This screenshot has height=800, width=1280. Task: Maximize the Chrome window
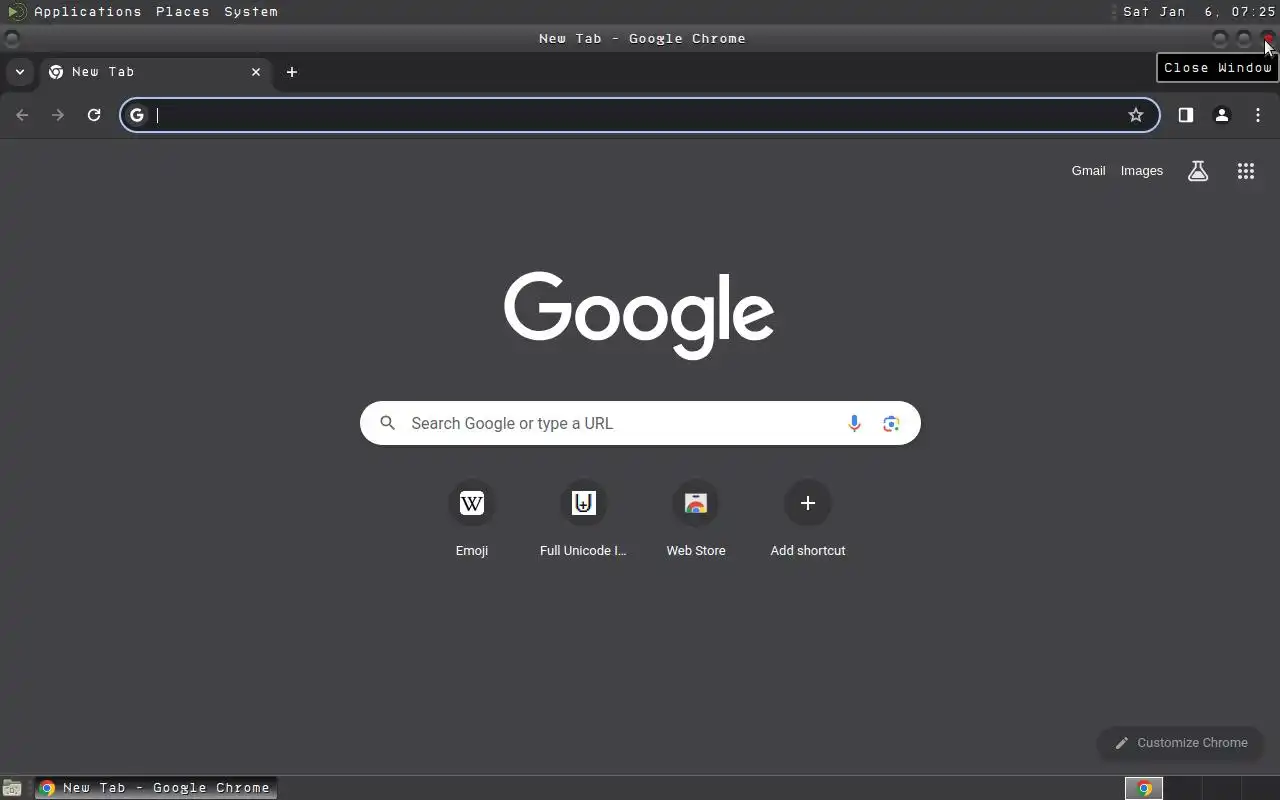(1244, 39)
